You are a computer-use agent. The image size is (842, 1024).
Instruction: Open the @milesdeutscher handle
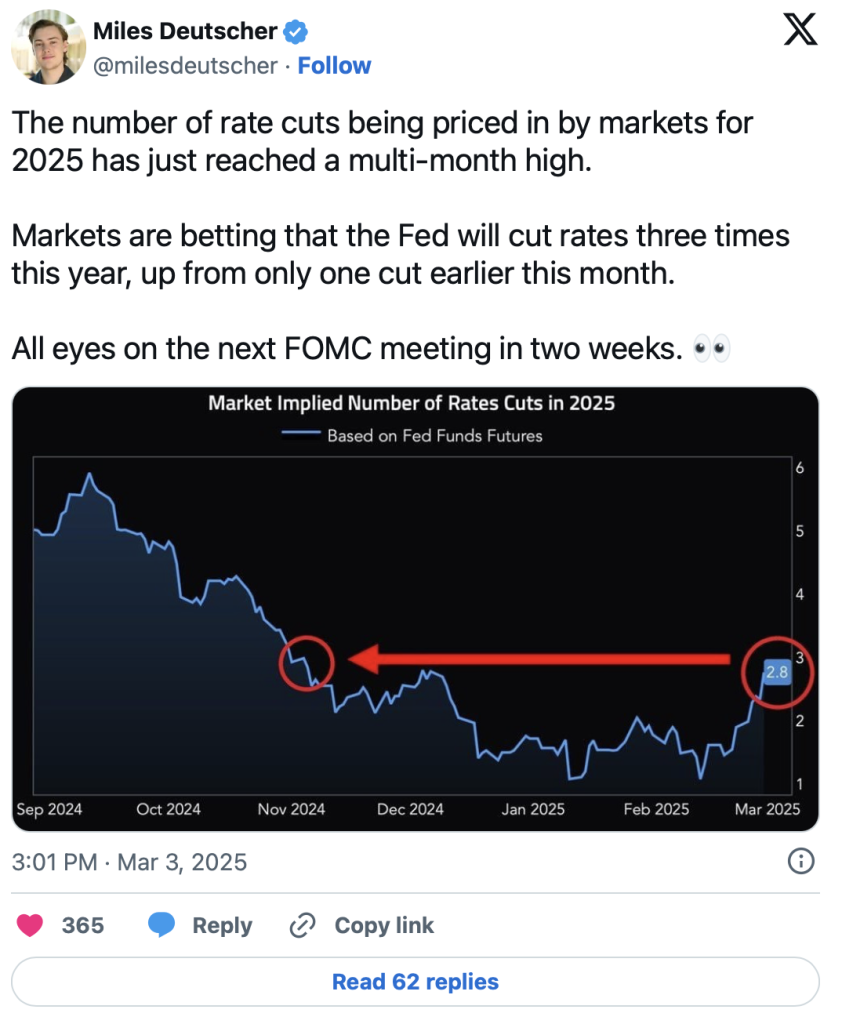[184, 66]
